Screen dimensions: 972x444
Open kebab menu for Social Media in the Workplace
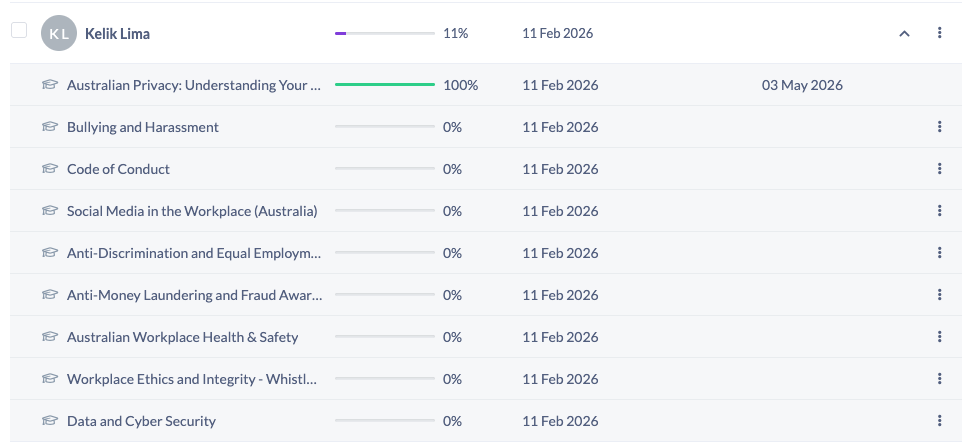pos(939,211)
